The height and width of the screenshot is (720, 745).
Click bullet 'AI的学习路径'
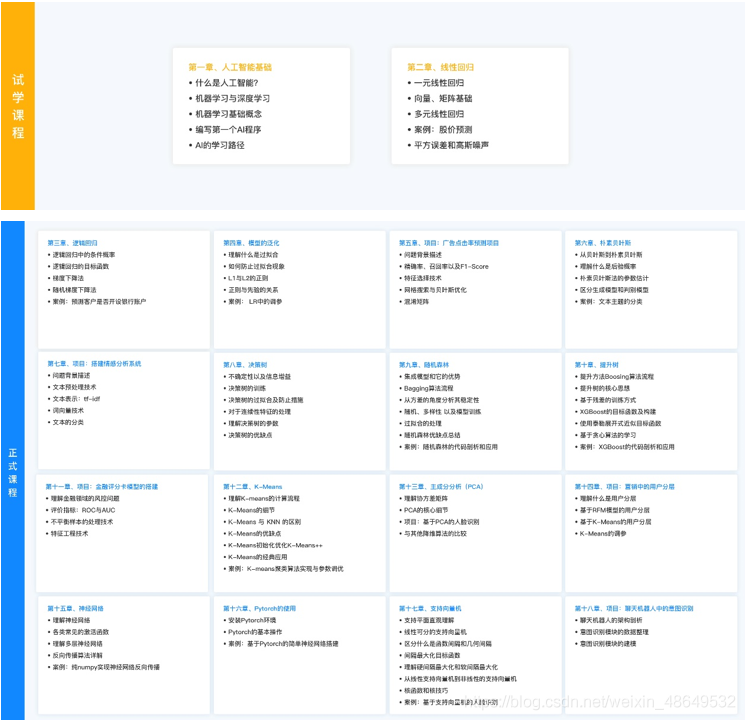(220, 145)
